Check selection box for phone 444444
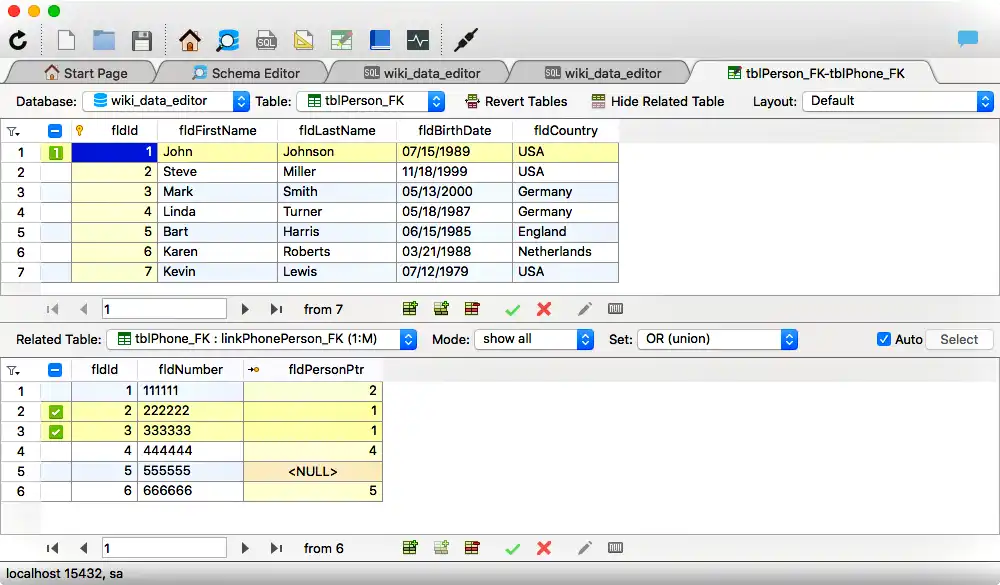The height and width of the screenshot is (585, 1000). pos(55,451)
